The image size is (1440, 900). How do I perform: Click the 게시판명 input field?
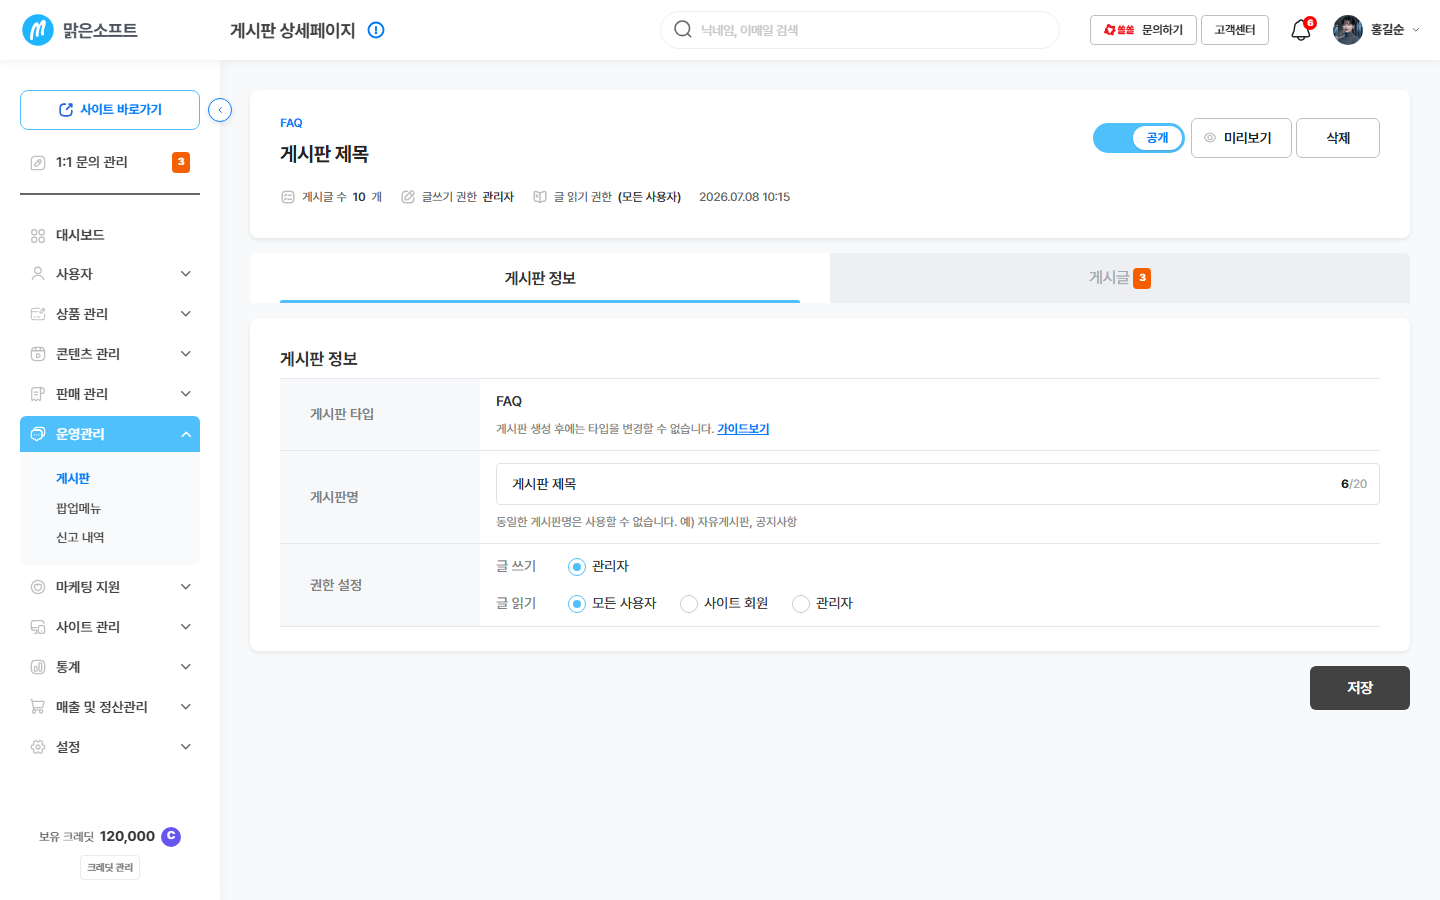coord(938,484)
